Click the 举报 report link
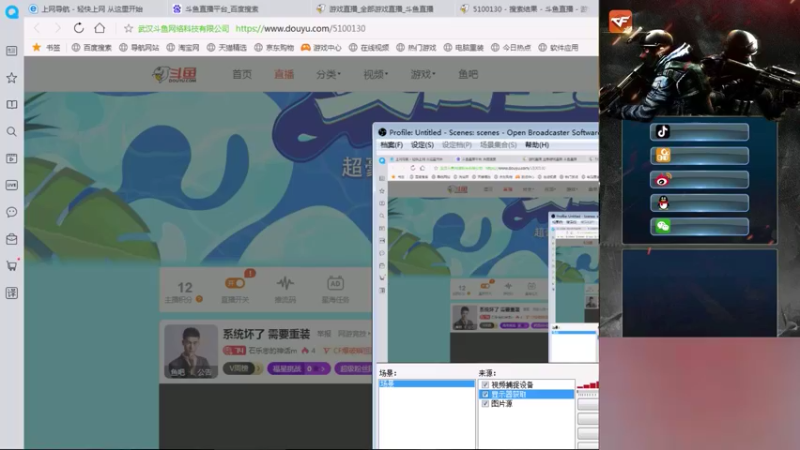Screen dimensions: 800x450 click(x=324, y=334)
